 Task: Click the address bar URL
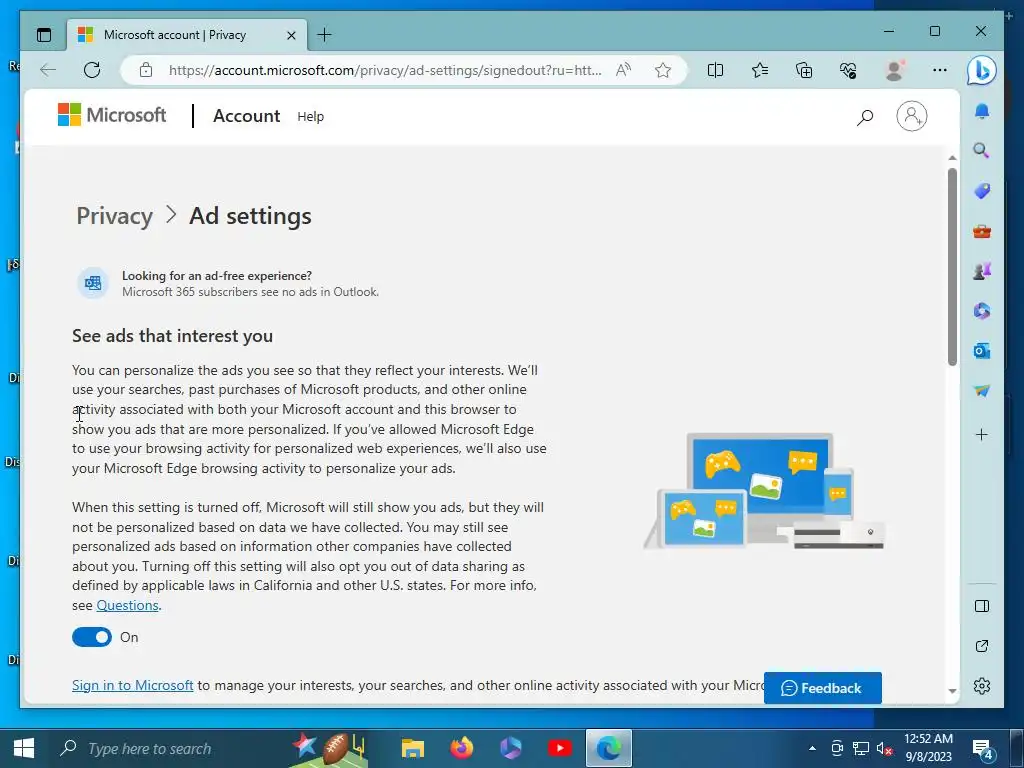[385, 70]
